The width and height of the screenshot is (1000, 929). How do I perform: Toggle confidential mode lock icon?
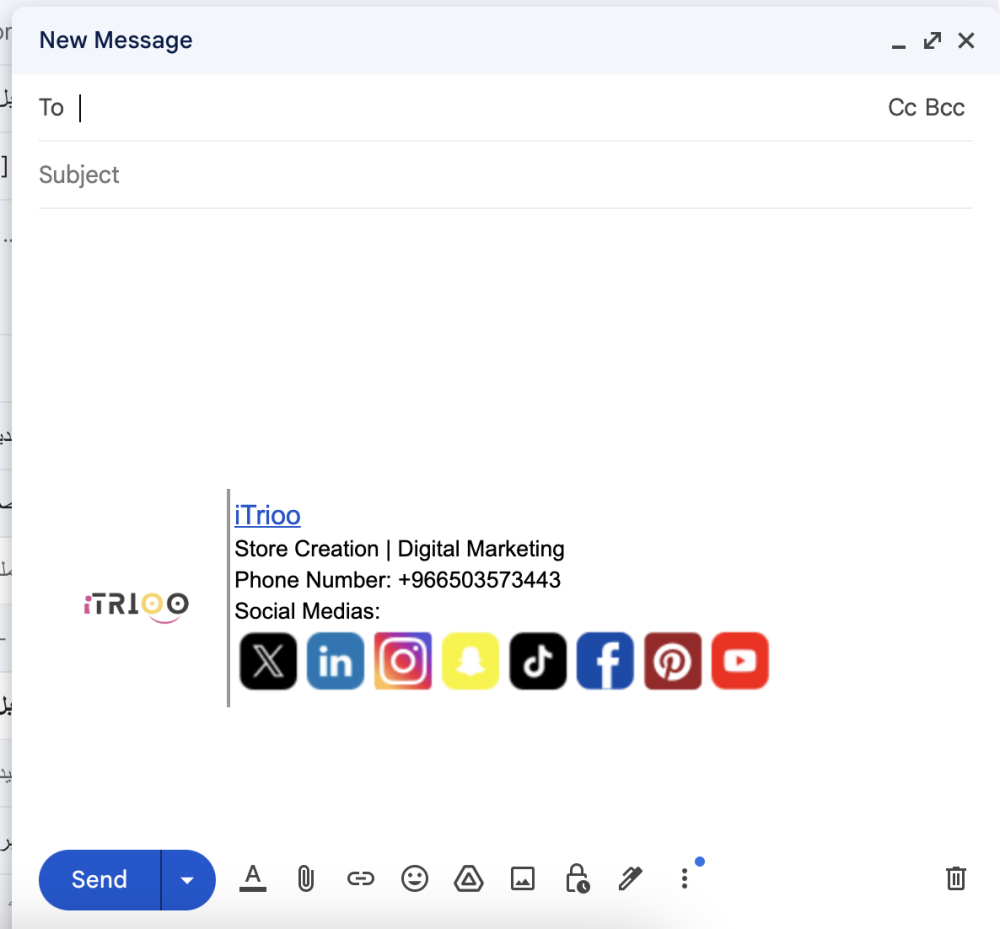(x=577, y=879)
